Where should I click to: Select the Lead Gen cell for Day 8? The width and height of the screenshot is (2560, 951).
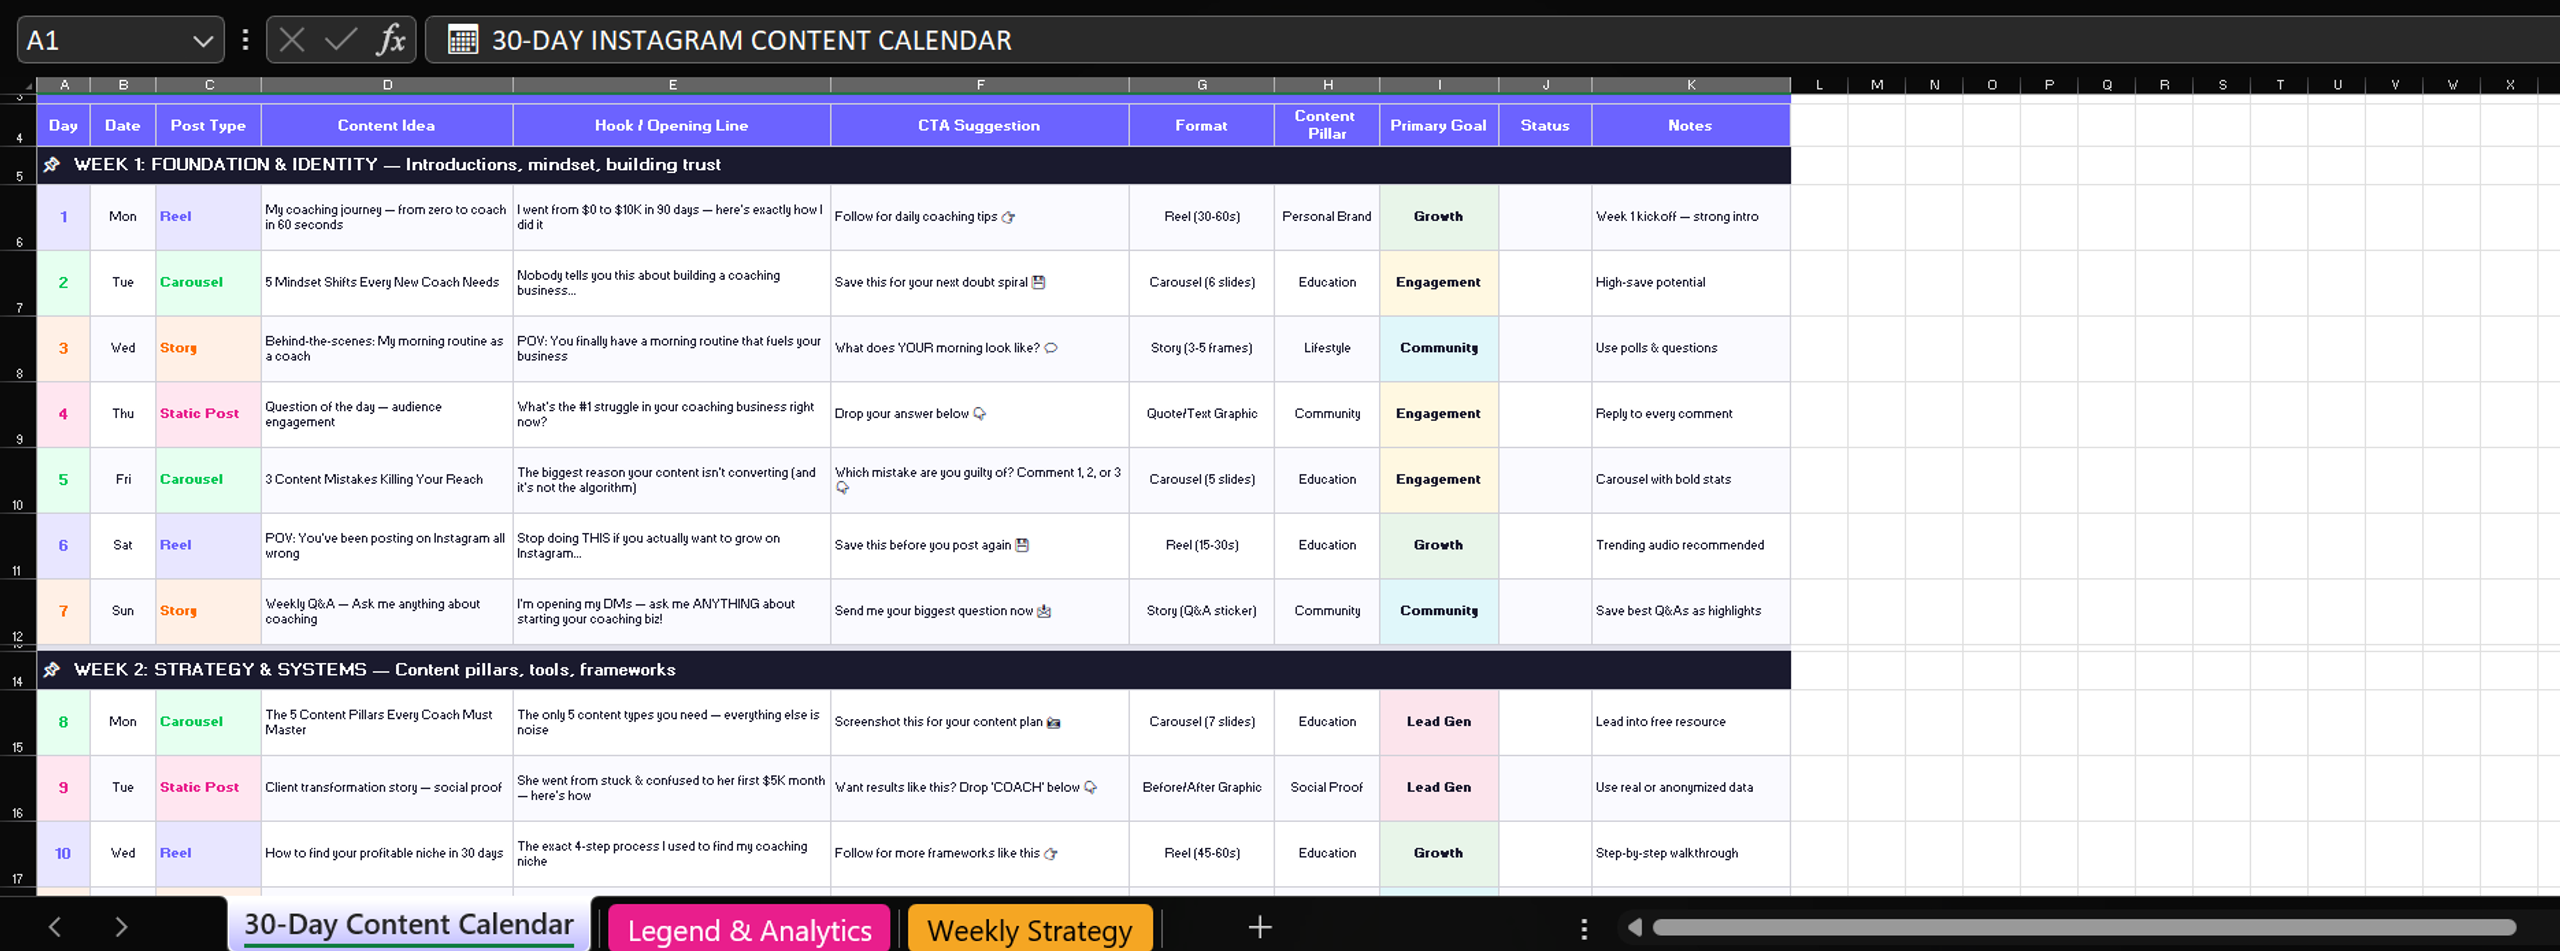pyautogui.click(x=1439, y=722)
